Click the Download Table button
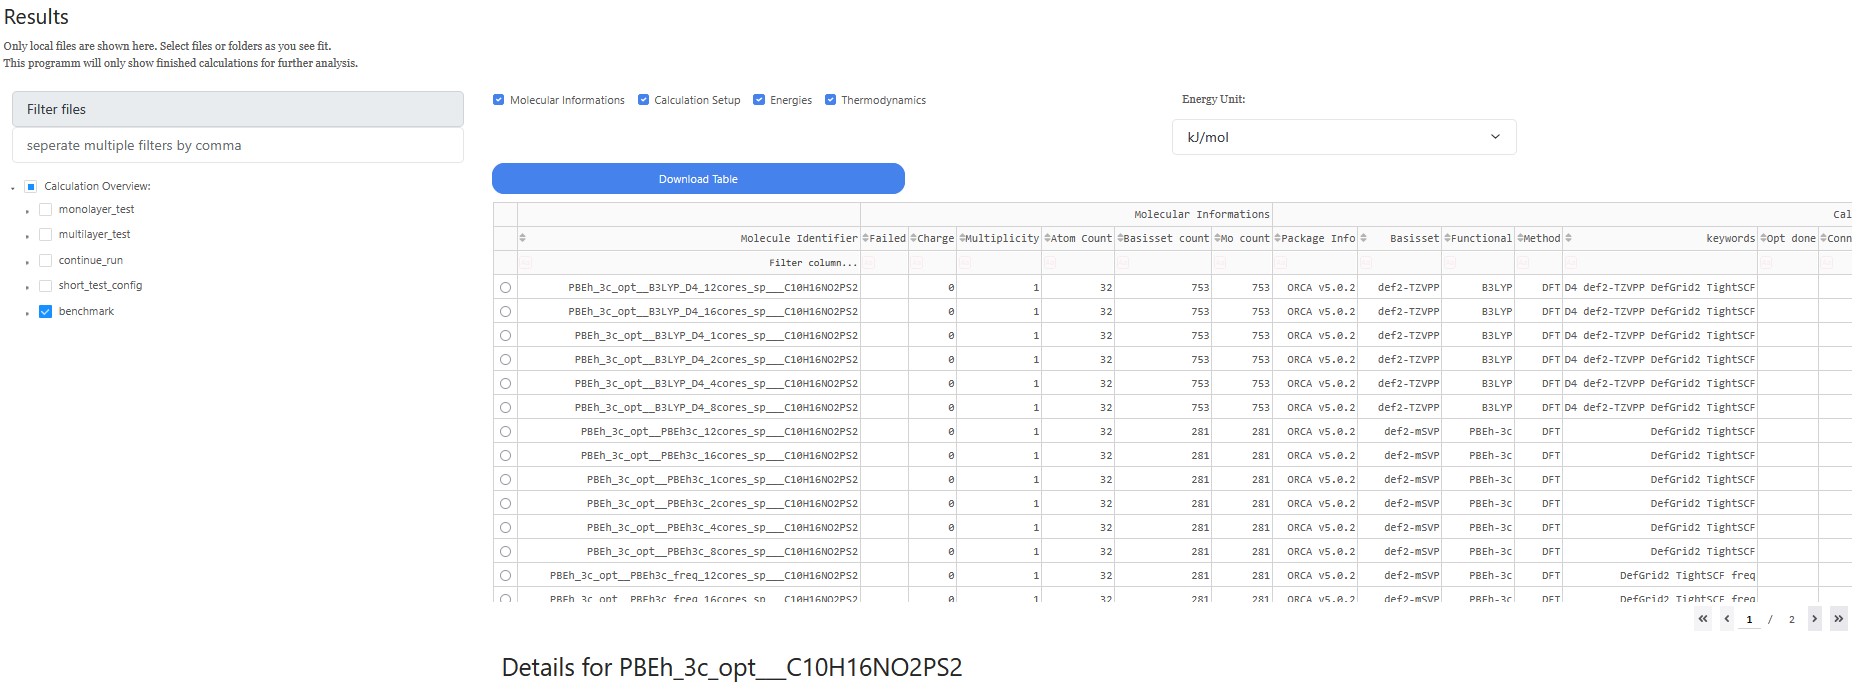Image resolution: width=1861 pixels, height=696 pixels. pyautogui.click(x=698, y=179)
